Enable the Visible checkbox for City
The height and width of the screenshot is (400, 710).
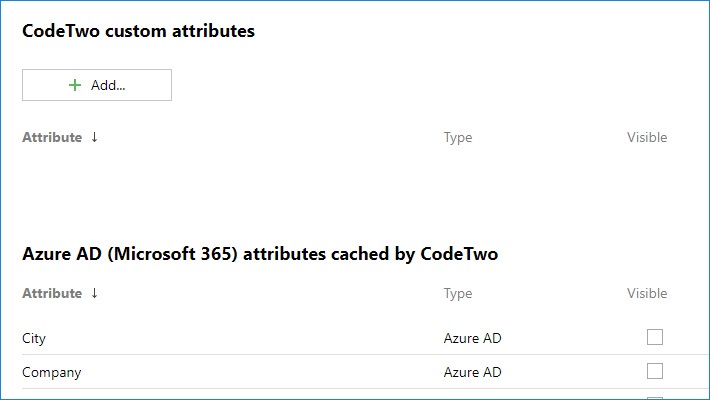(655, 337)
